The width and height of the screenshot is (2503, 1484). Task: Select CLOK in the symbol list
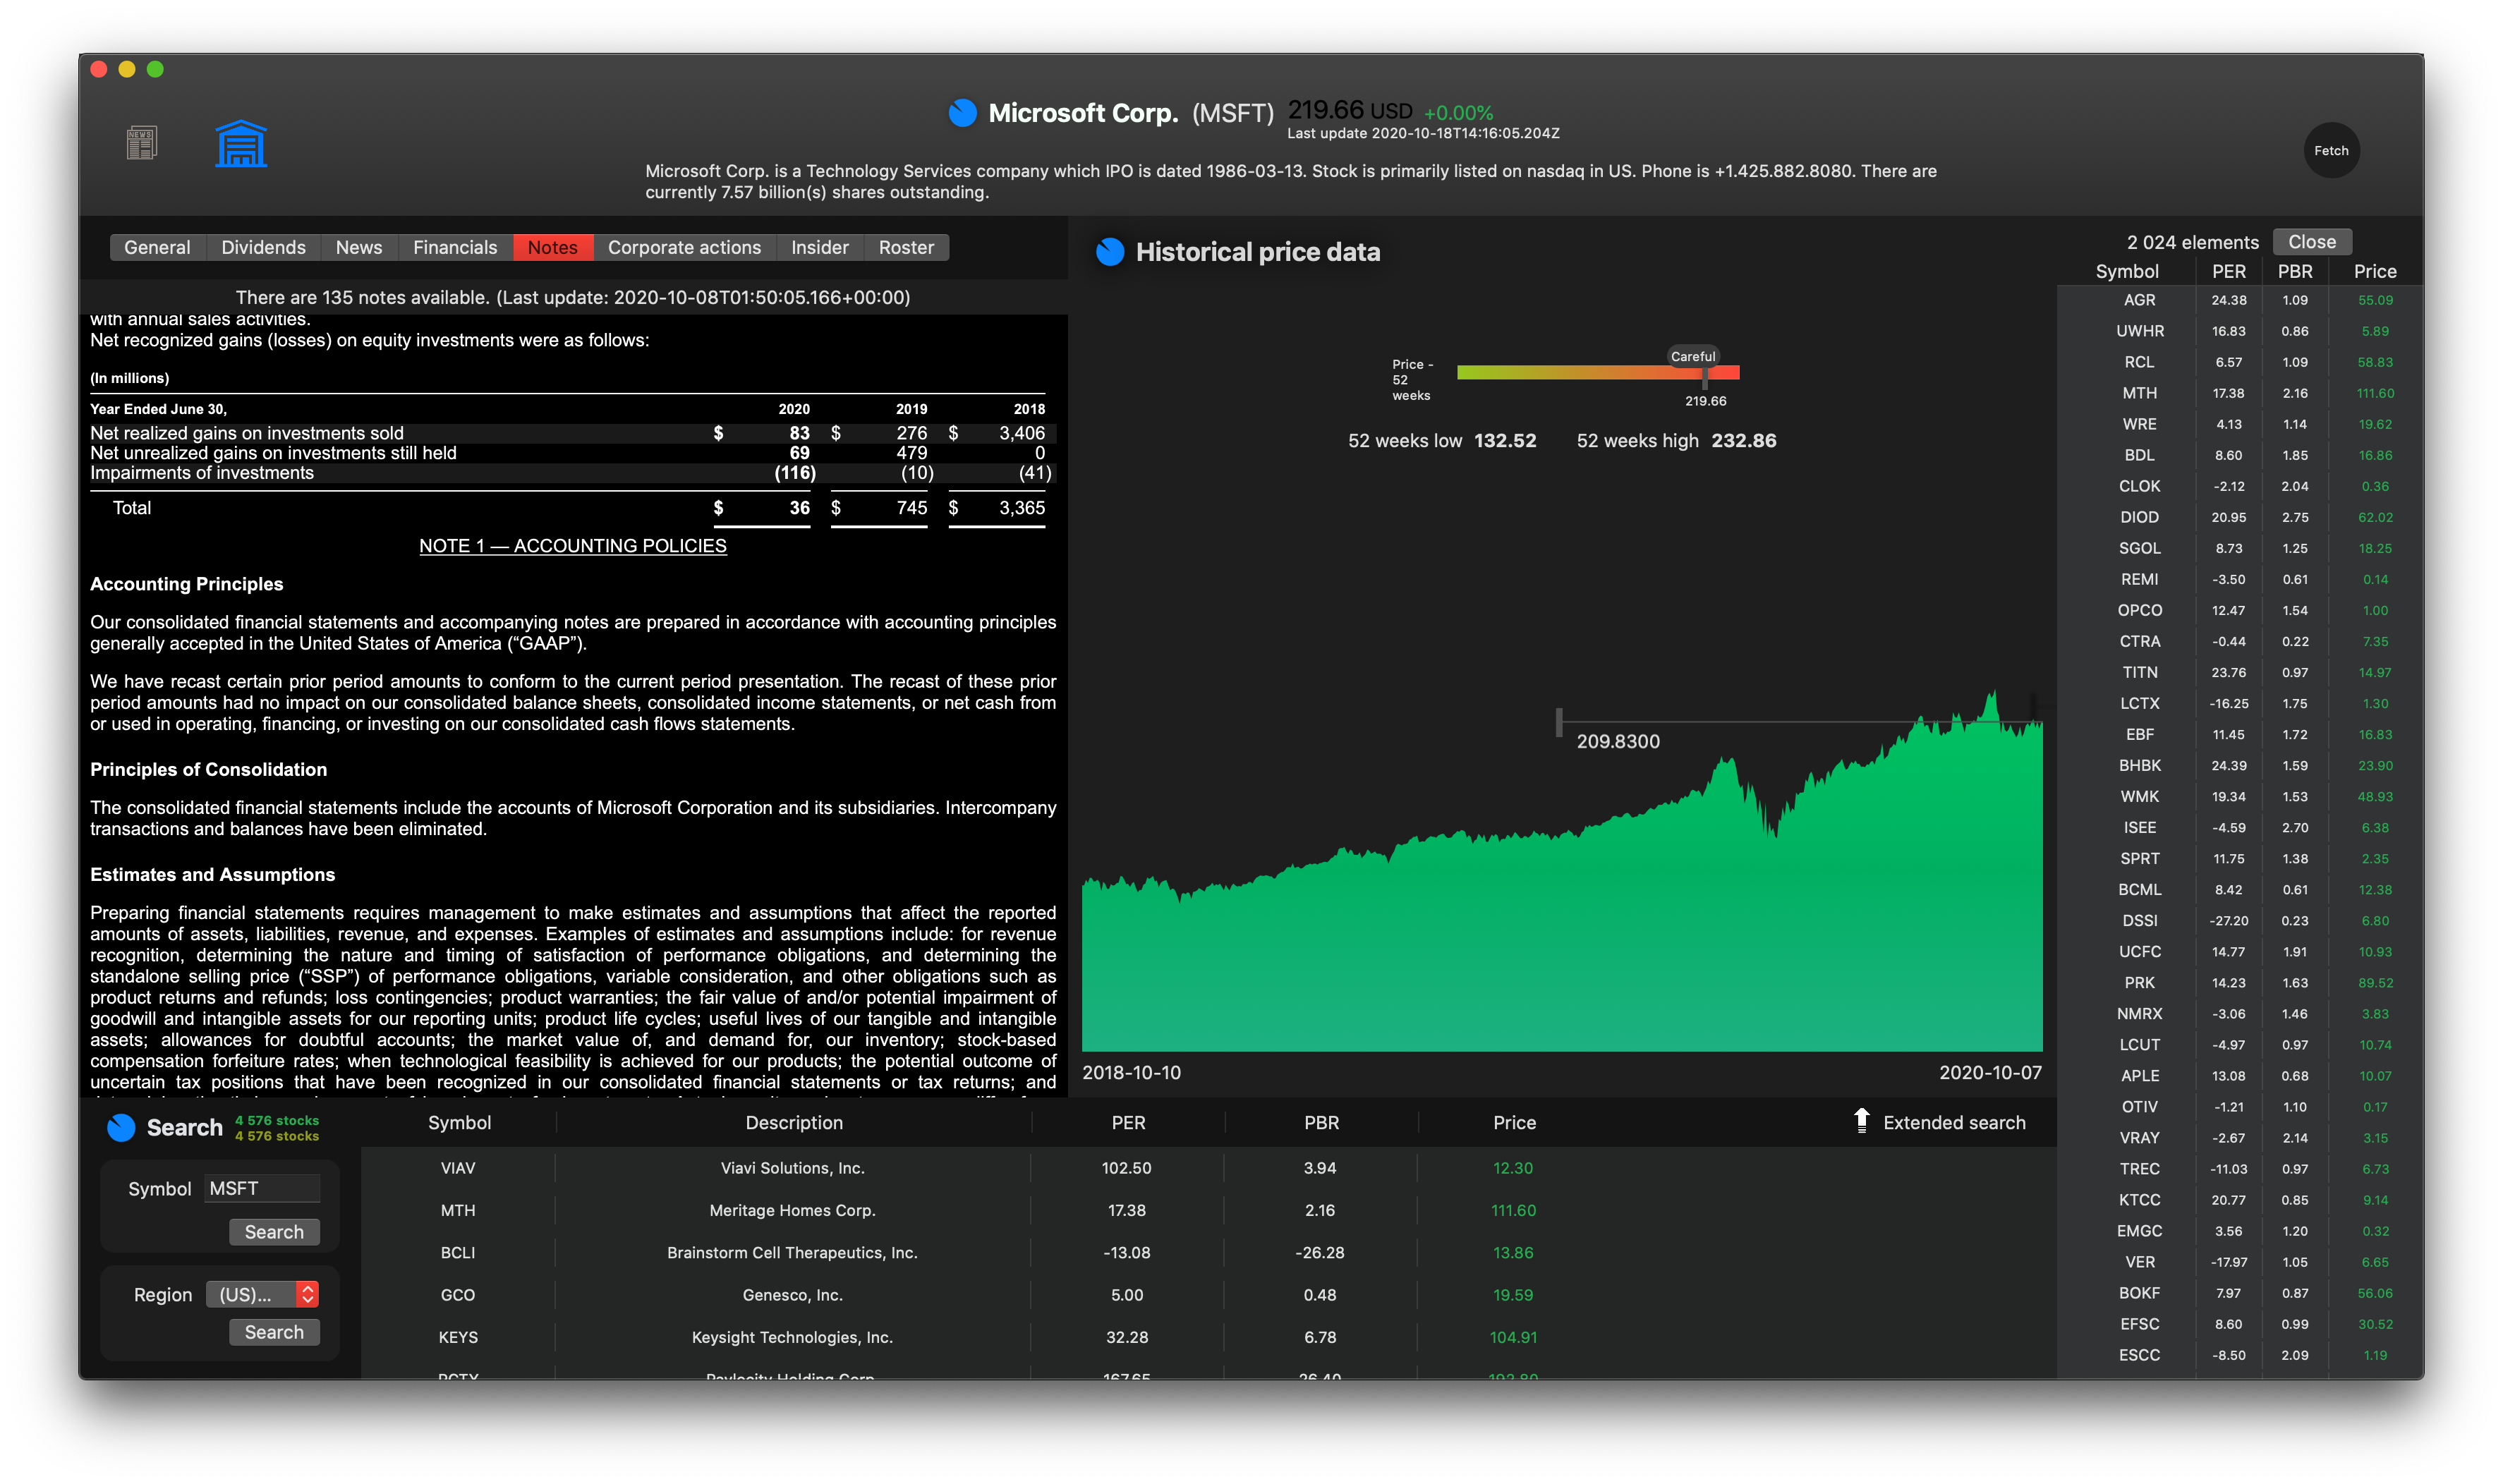[2240, 486]
